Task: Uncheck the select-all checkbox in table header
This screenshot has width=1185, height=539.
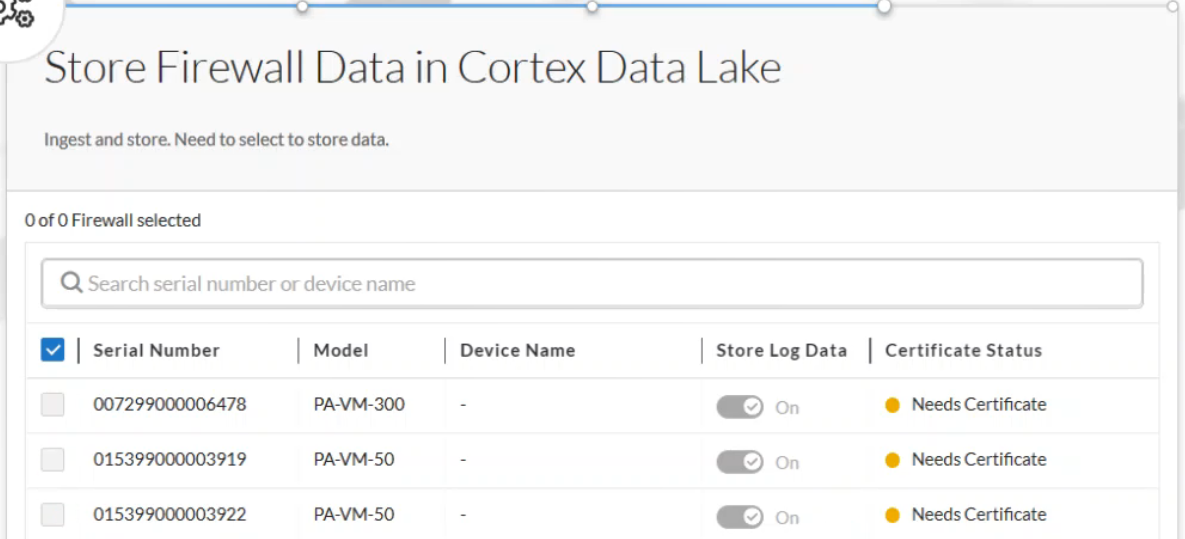Action: click(52, 349)
